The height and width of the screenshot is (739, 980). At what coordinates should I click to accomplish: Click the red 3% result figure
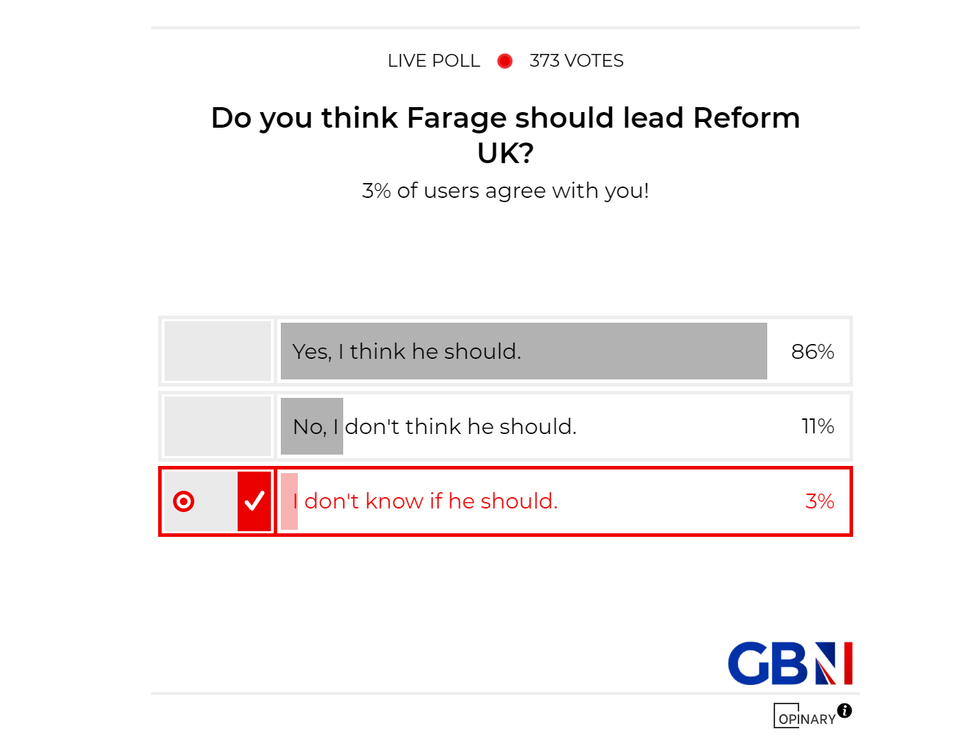819,501
